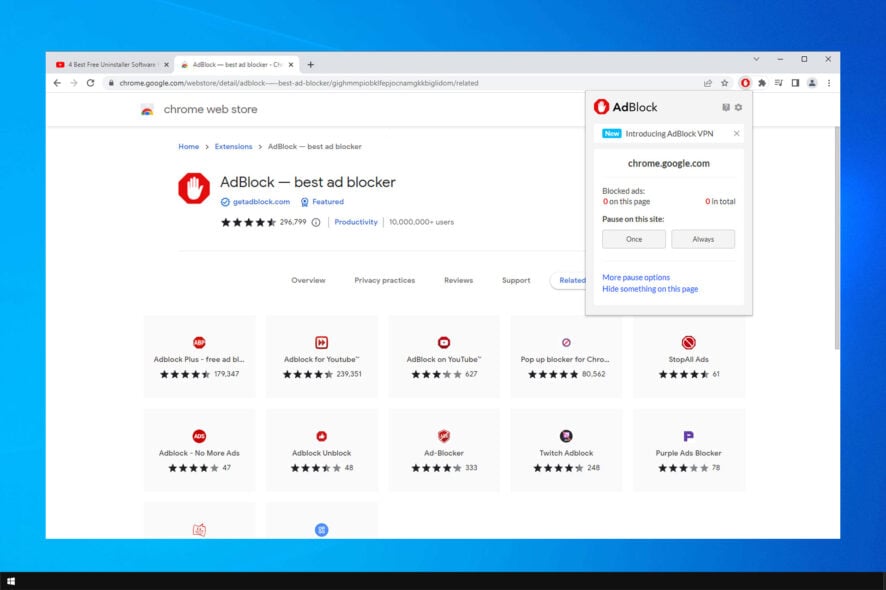Click the Always pause button
This screenshot has width=886, height=590.
coord(703,239)
